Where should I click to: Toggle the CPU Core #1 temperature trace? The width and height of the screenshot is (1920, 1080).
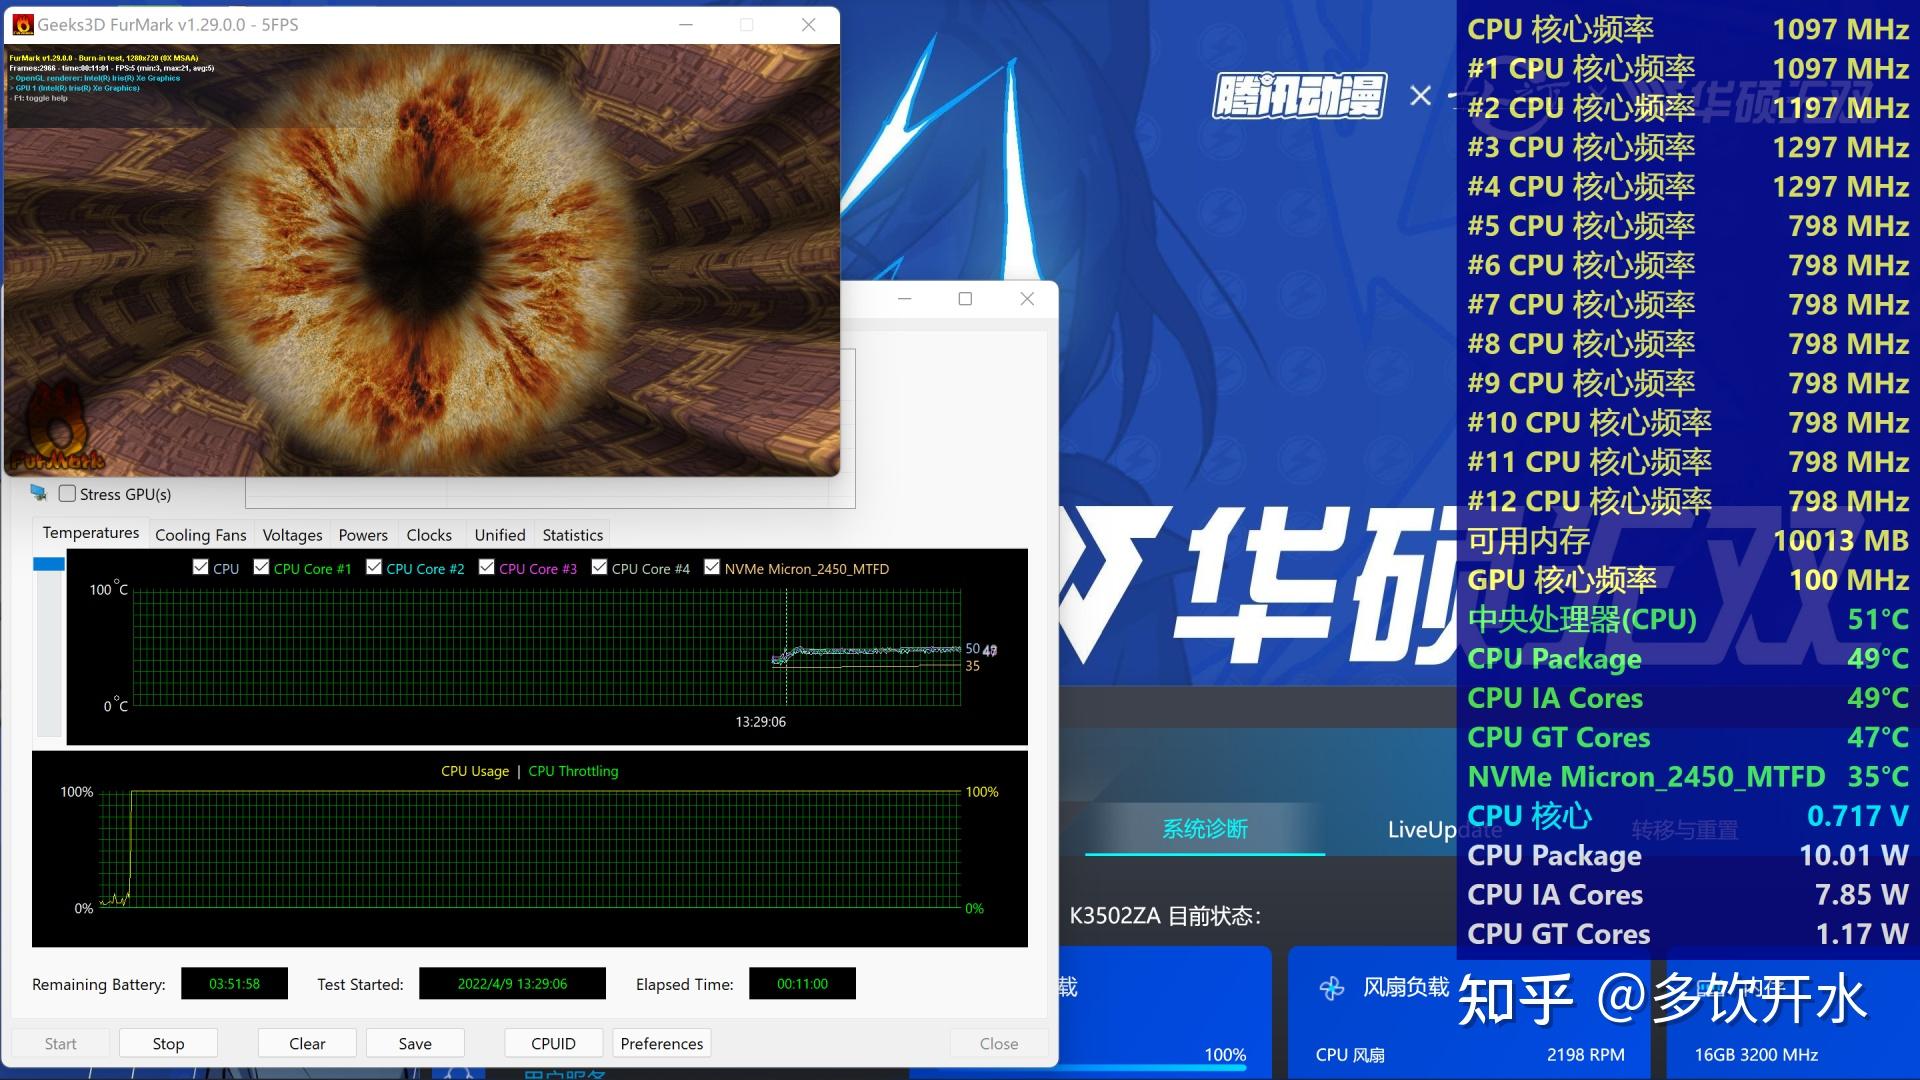coord(261,568)
